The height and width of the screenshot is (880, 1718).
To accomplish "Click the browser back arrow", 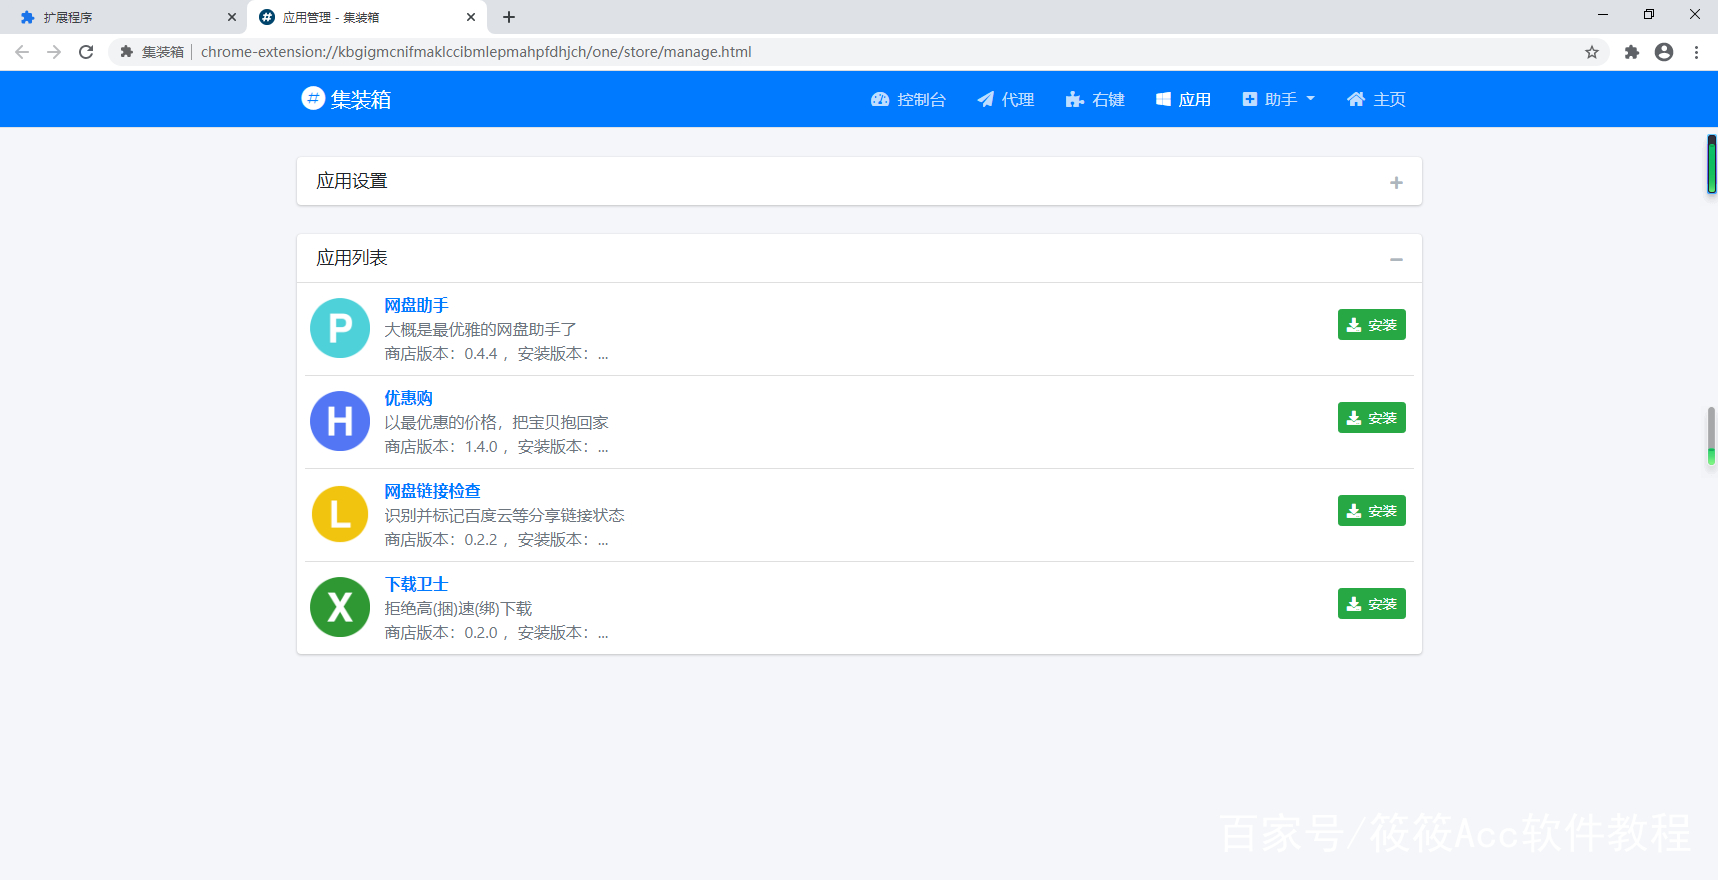I will pos(22,52).
